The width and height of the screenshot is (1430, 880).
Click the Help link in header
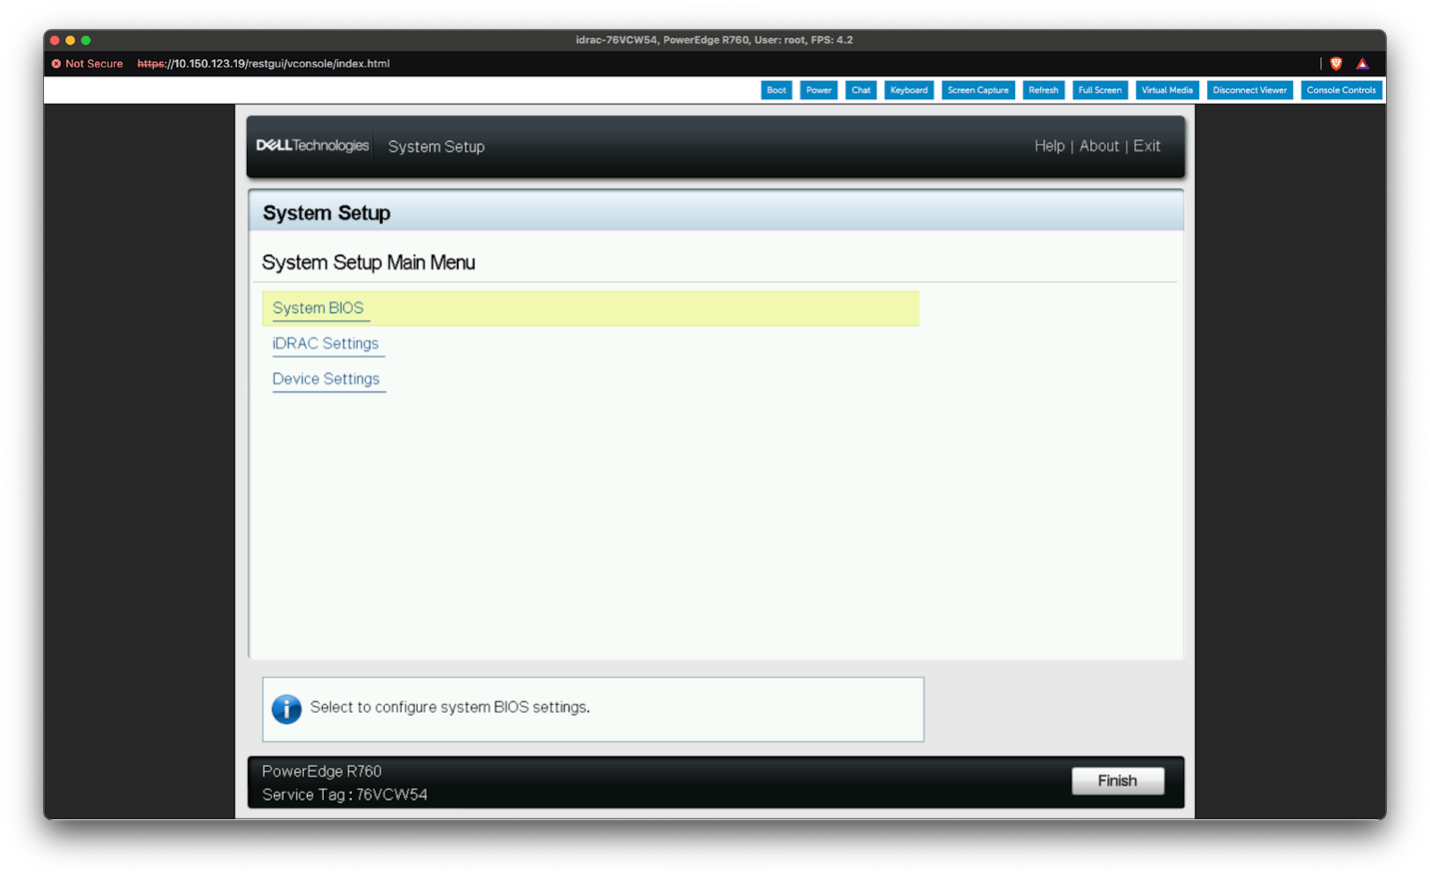pos(1049,146)
